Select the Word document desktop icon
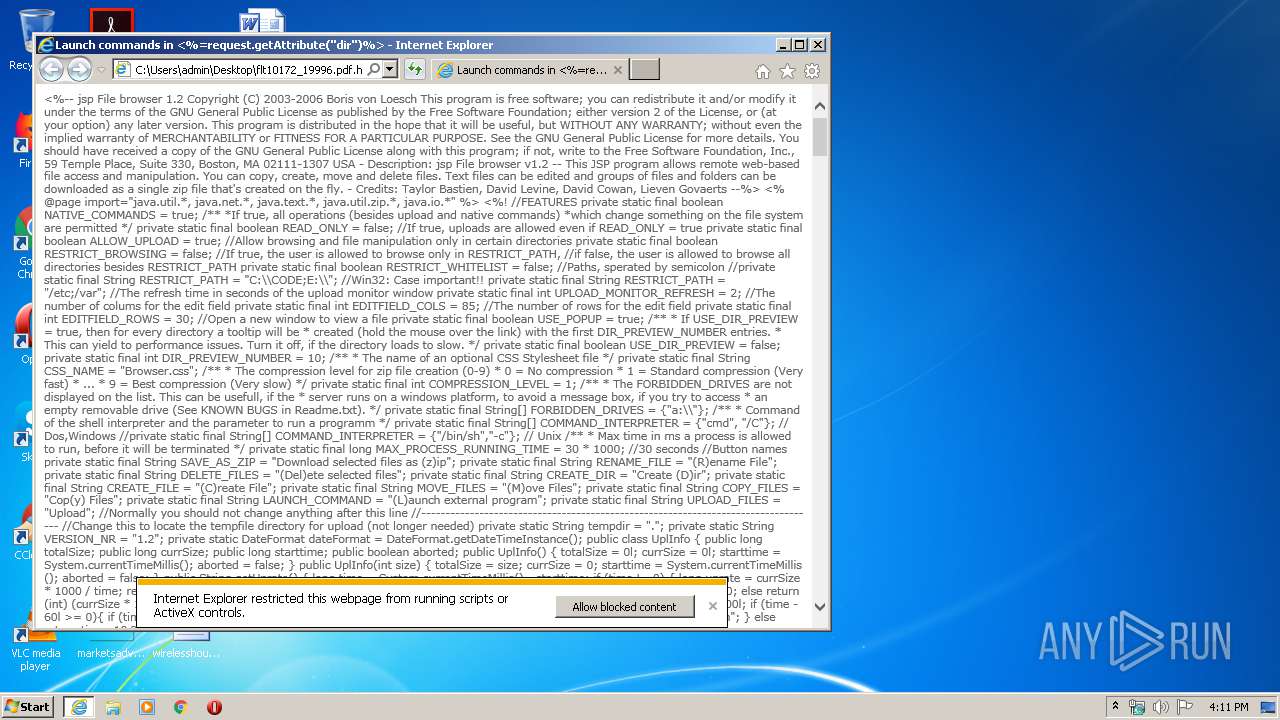 point(262,21)
